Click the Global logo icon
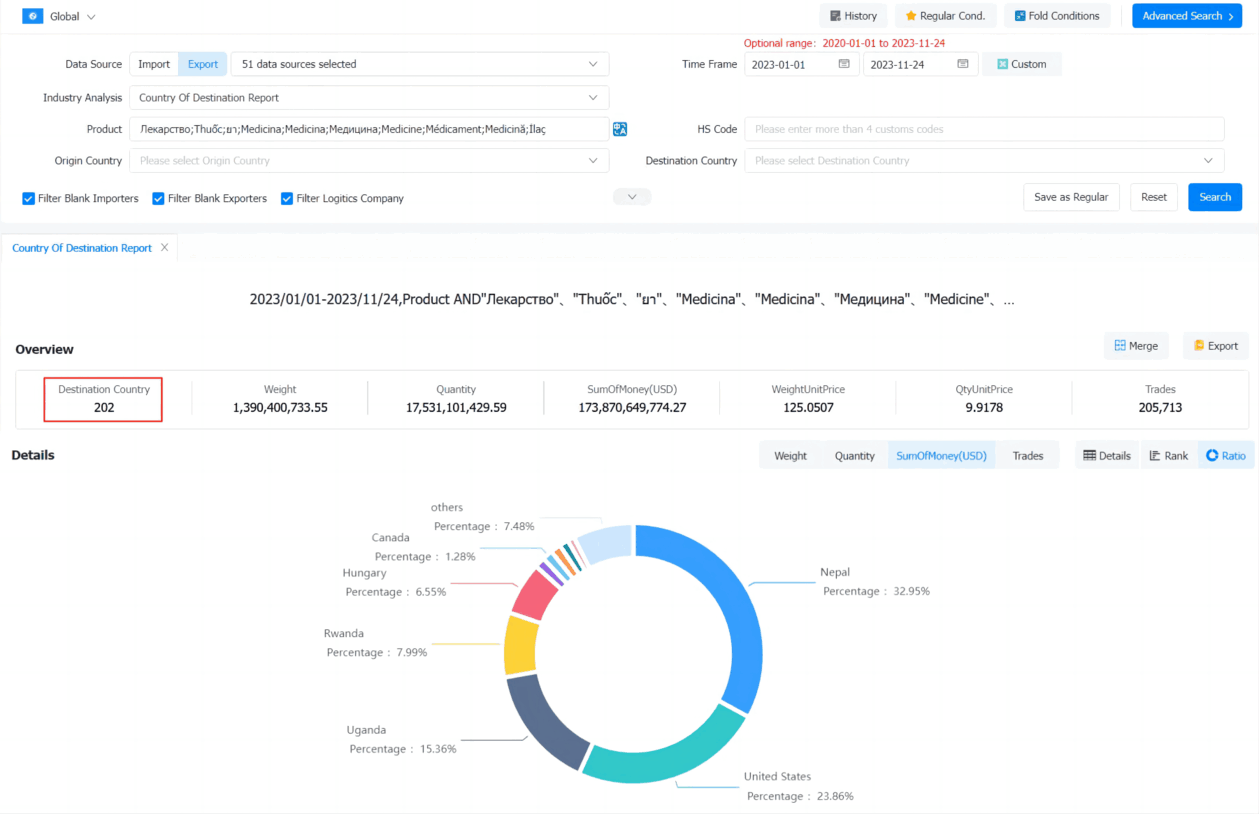1259x814 pixels. coord(32,16)
